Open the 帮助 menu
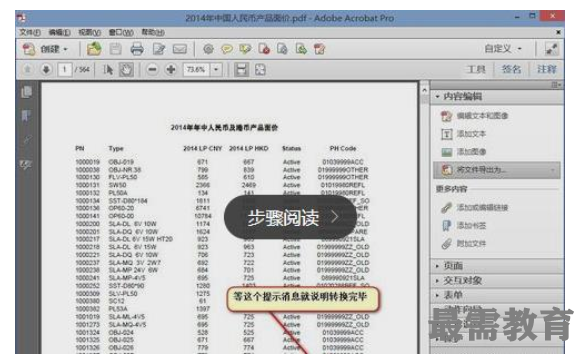 pyautogui.click(x=153, y=33)
